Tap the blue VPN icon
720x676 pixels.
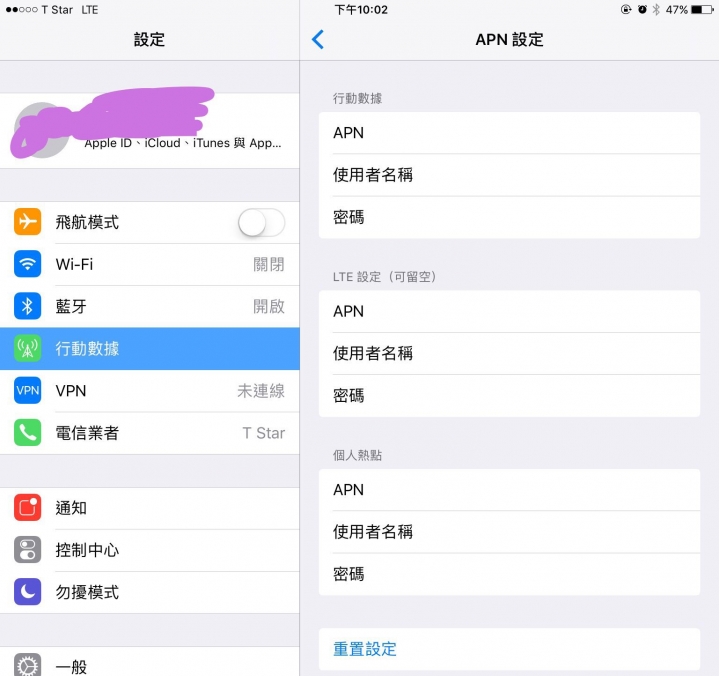28,390
